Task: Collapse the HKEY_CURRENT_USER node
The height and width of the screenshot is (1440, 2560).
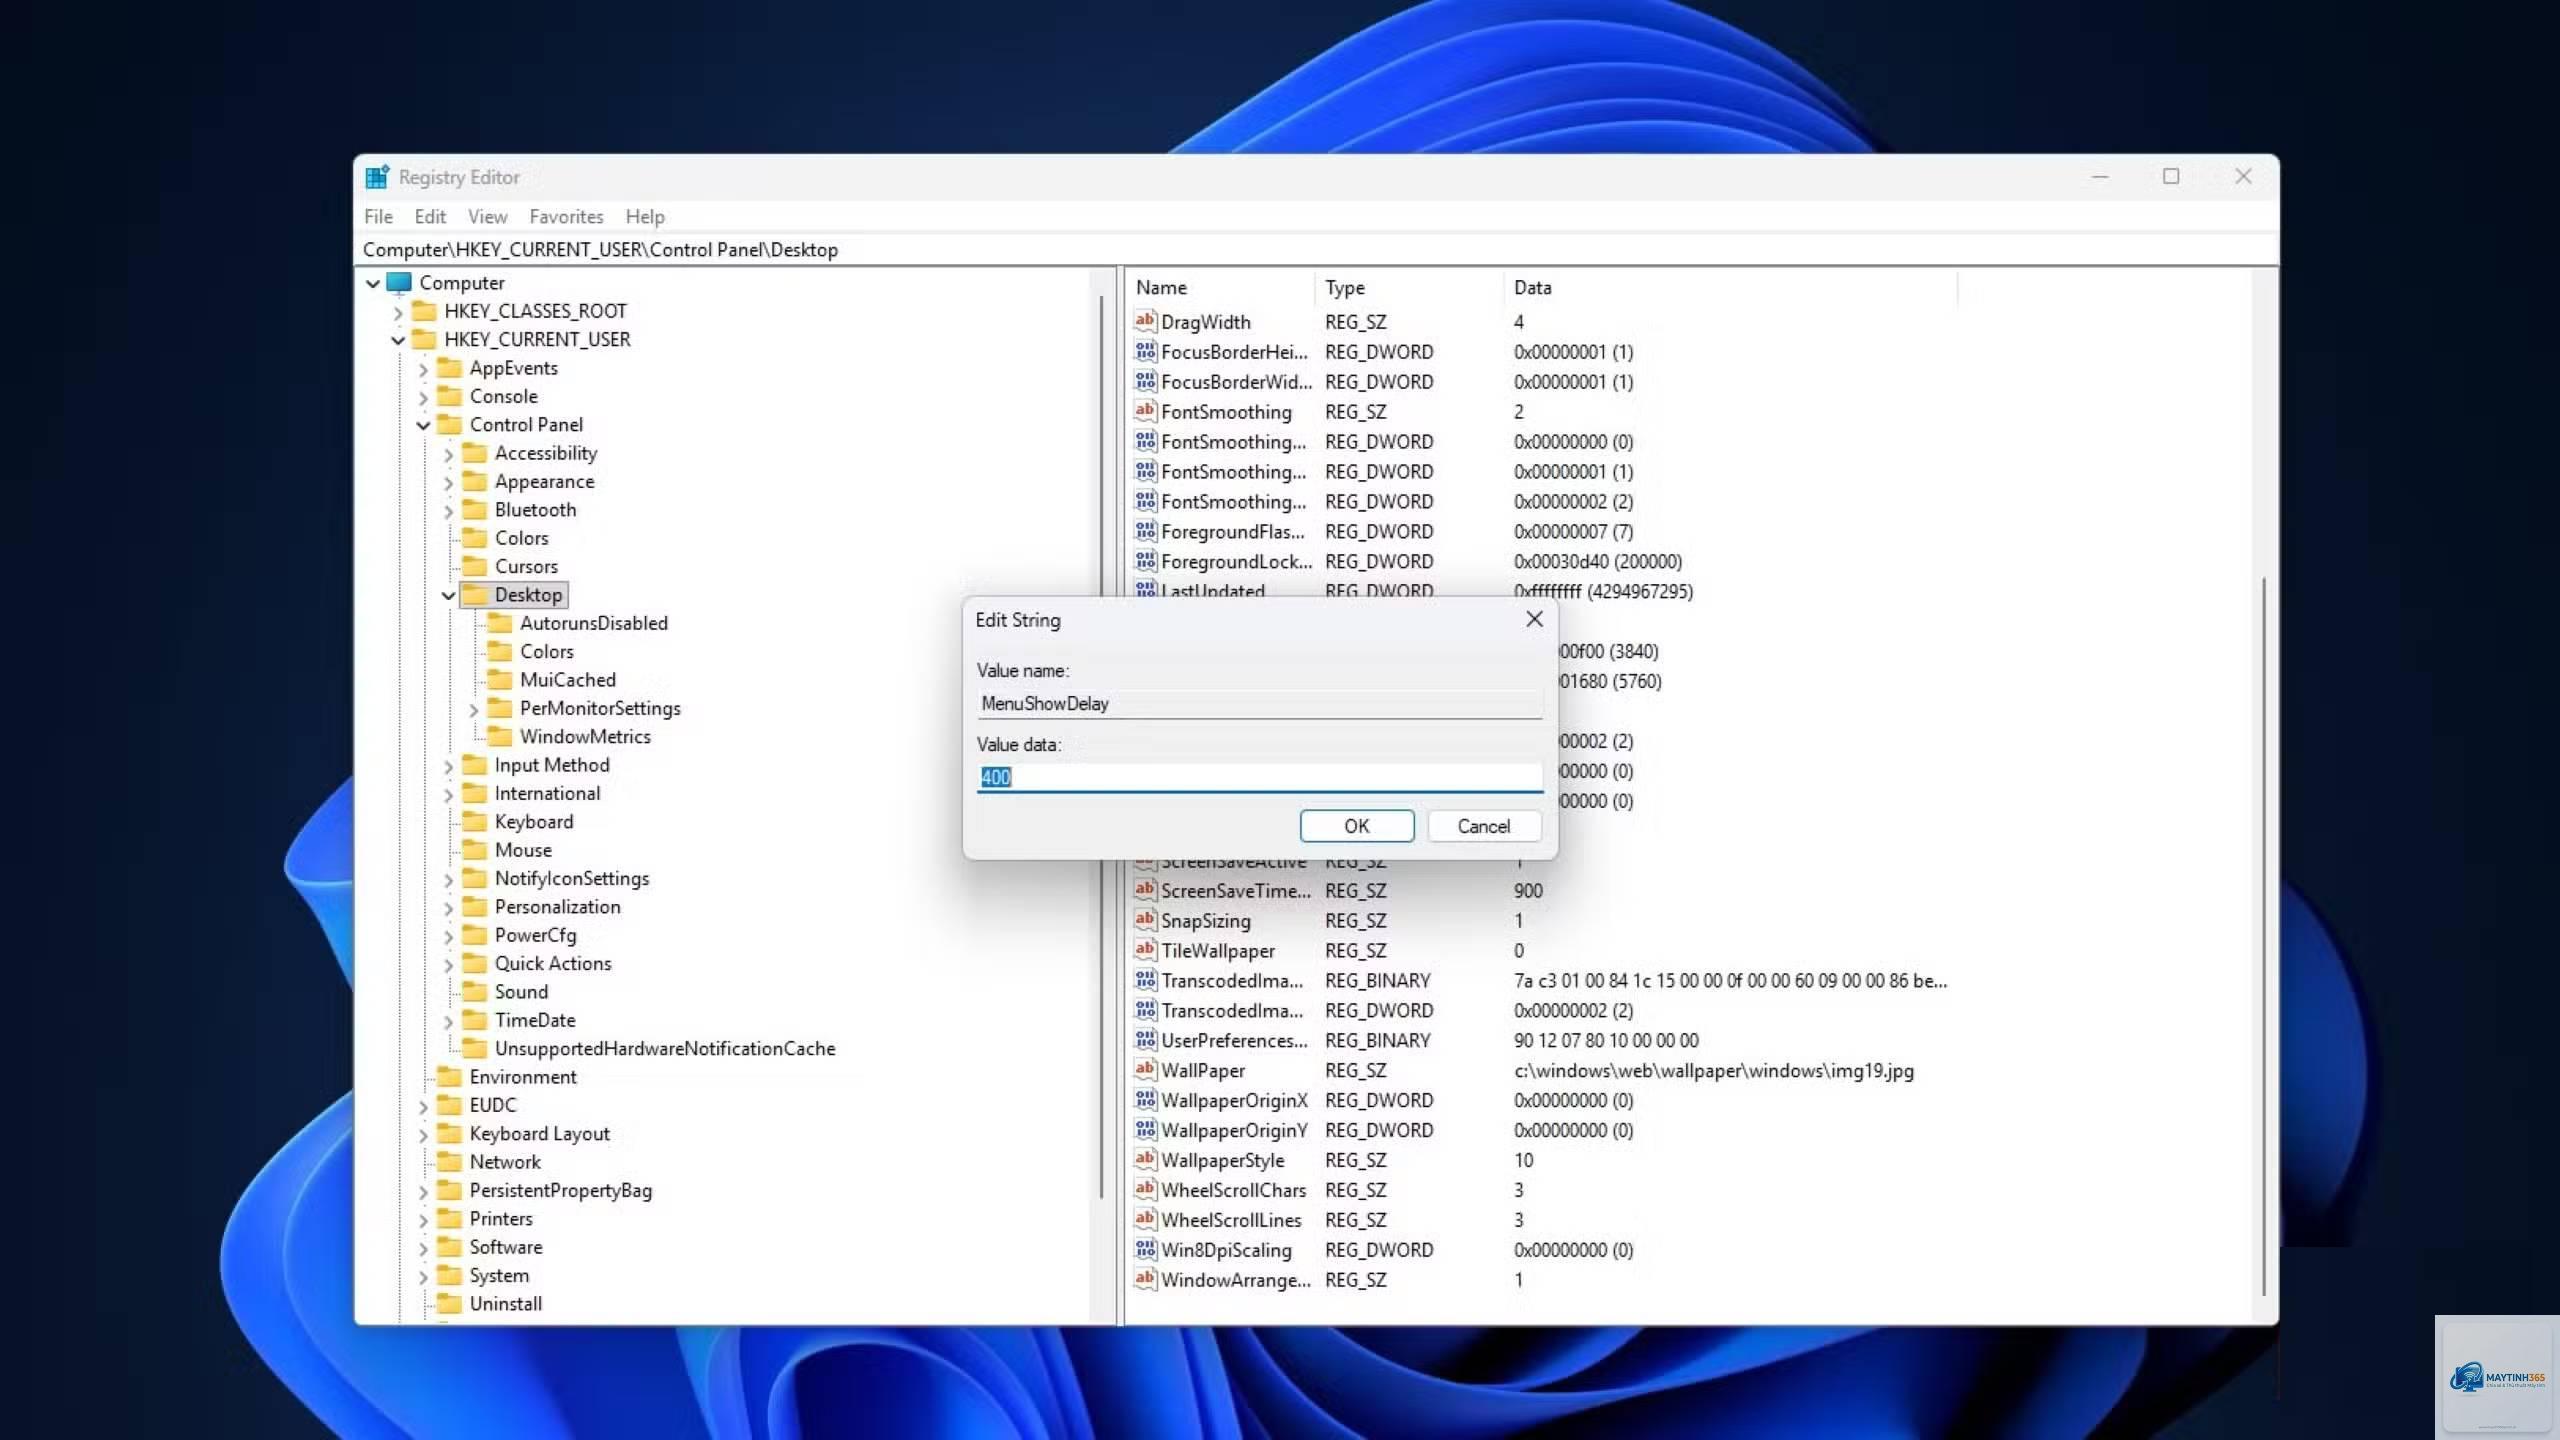Action: pyautogui.click(x=398, y=340)
